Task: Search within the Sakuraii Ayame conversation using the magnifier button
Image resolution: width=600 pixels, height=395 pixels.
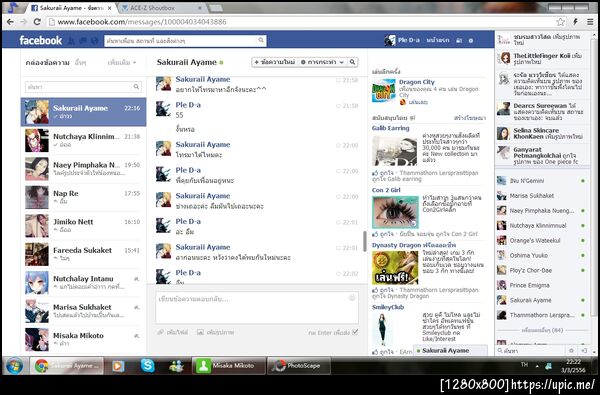Action: [352, 62]
